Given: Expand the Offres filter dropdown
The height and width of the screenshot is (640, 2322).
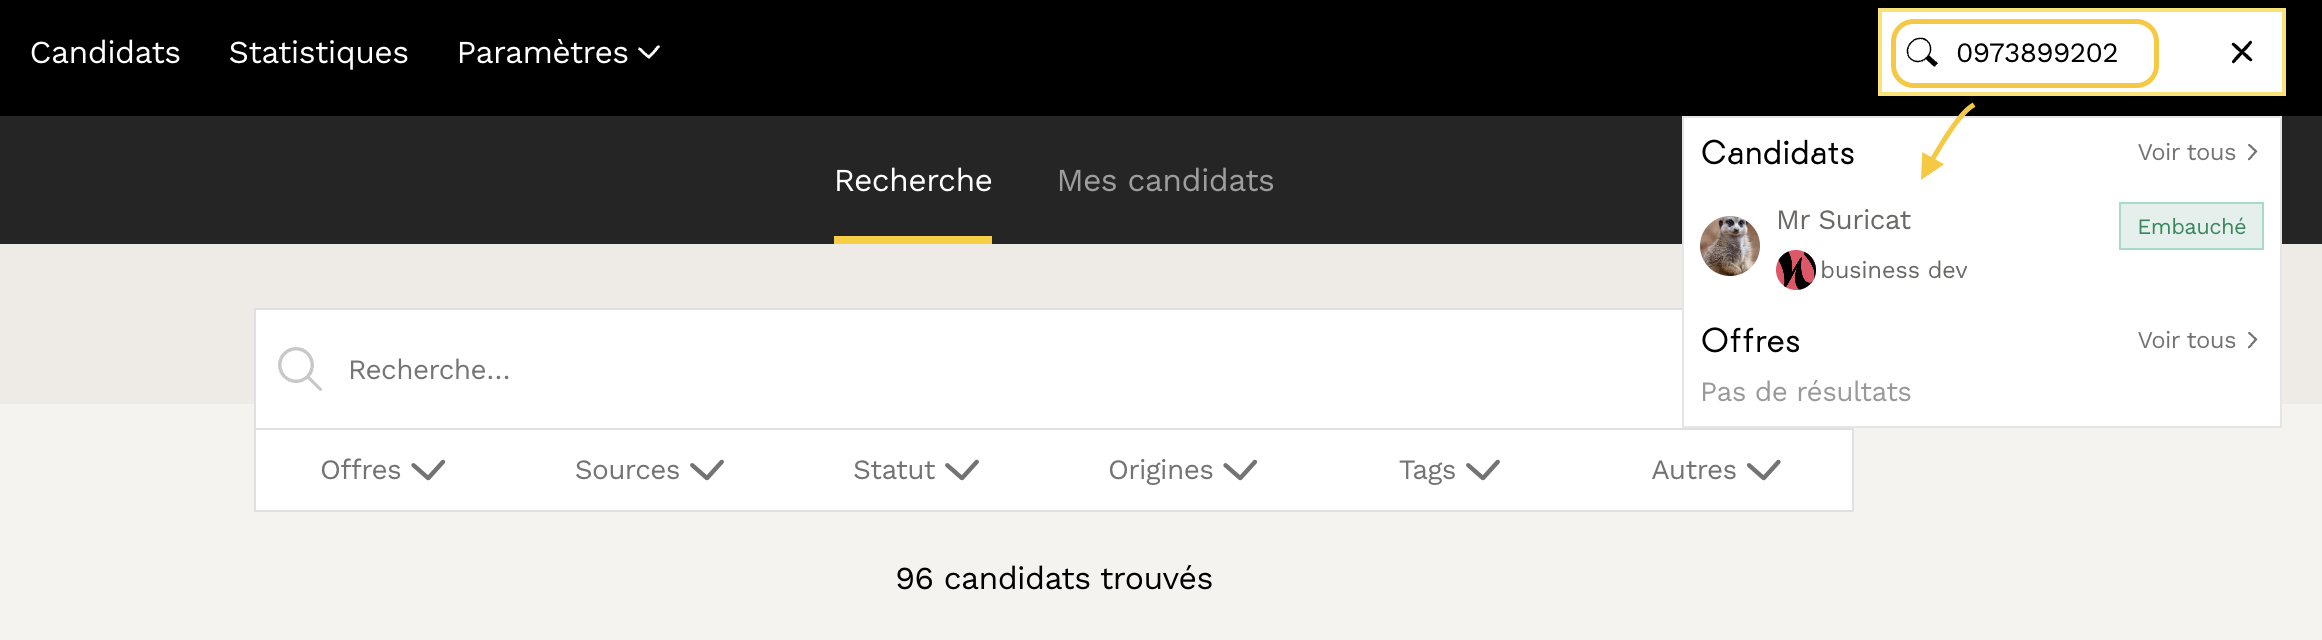Looking at the screenshot, I should point(382,470).
